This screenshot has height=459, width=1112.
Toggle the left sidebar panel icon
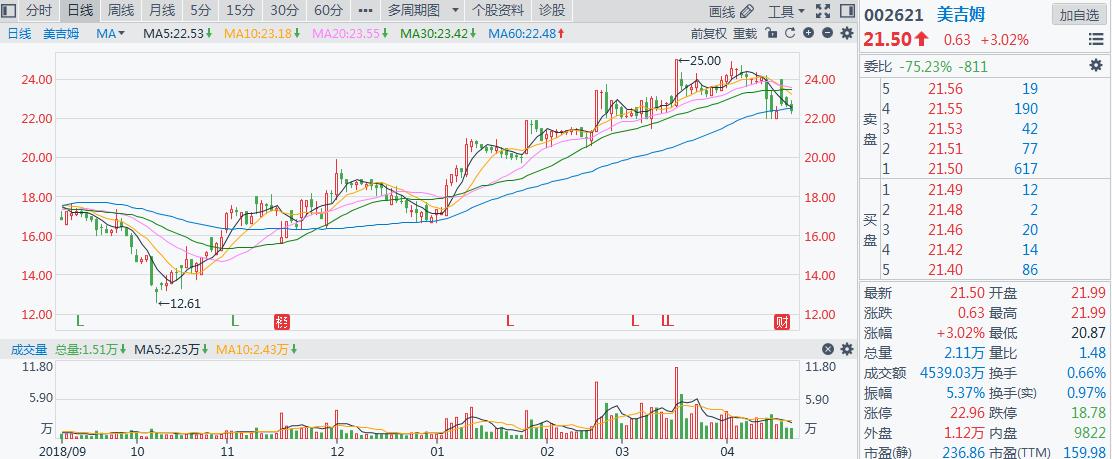point(10,11)
